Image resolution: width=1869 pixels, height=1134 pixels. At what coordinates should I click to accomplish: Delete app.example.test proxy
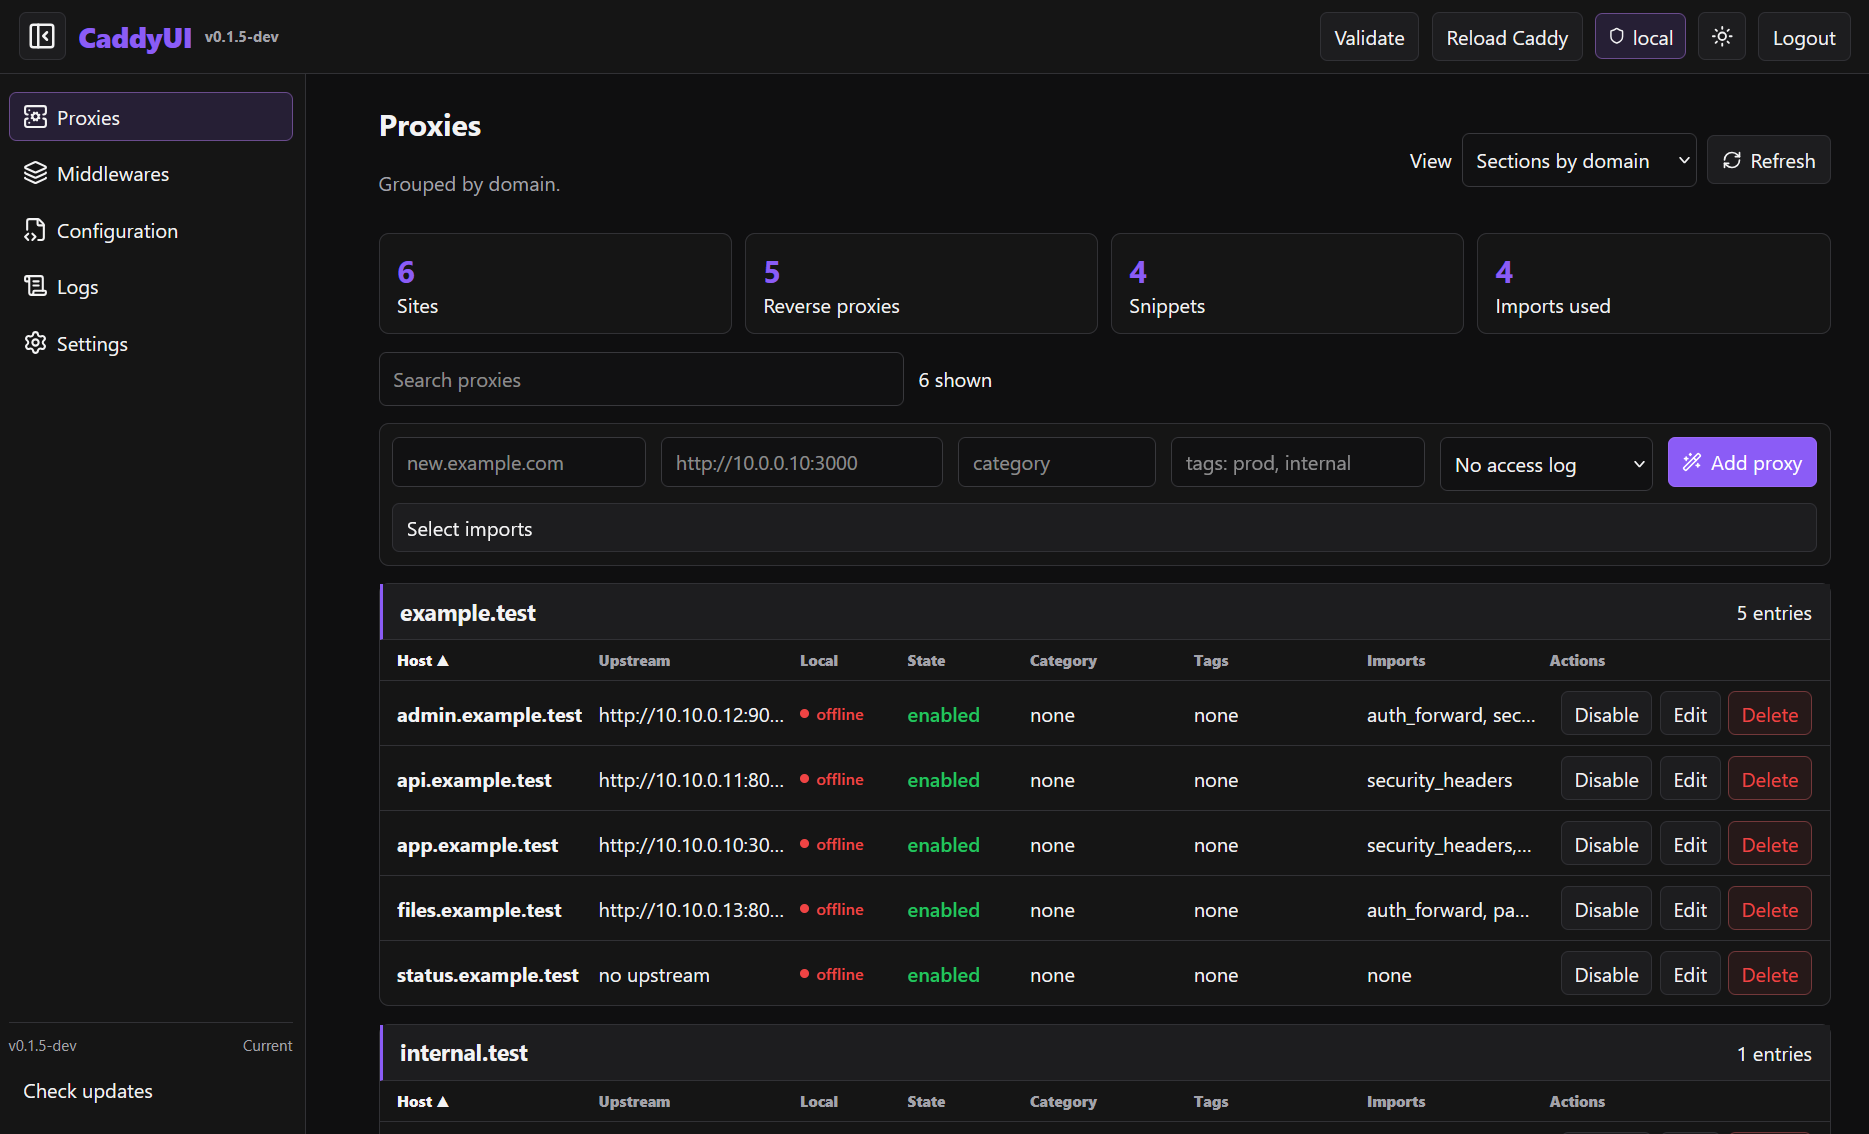point(1770,844)
